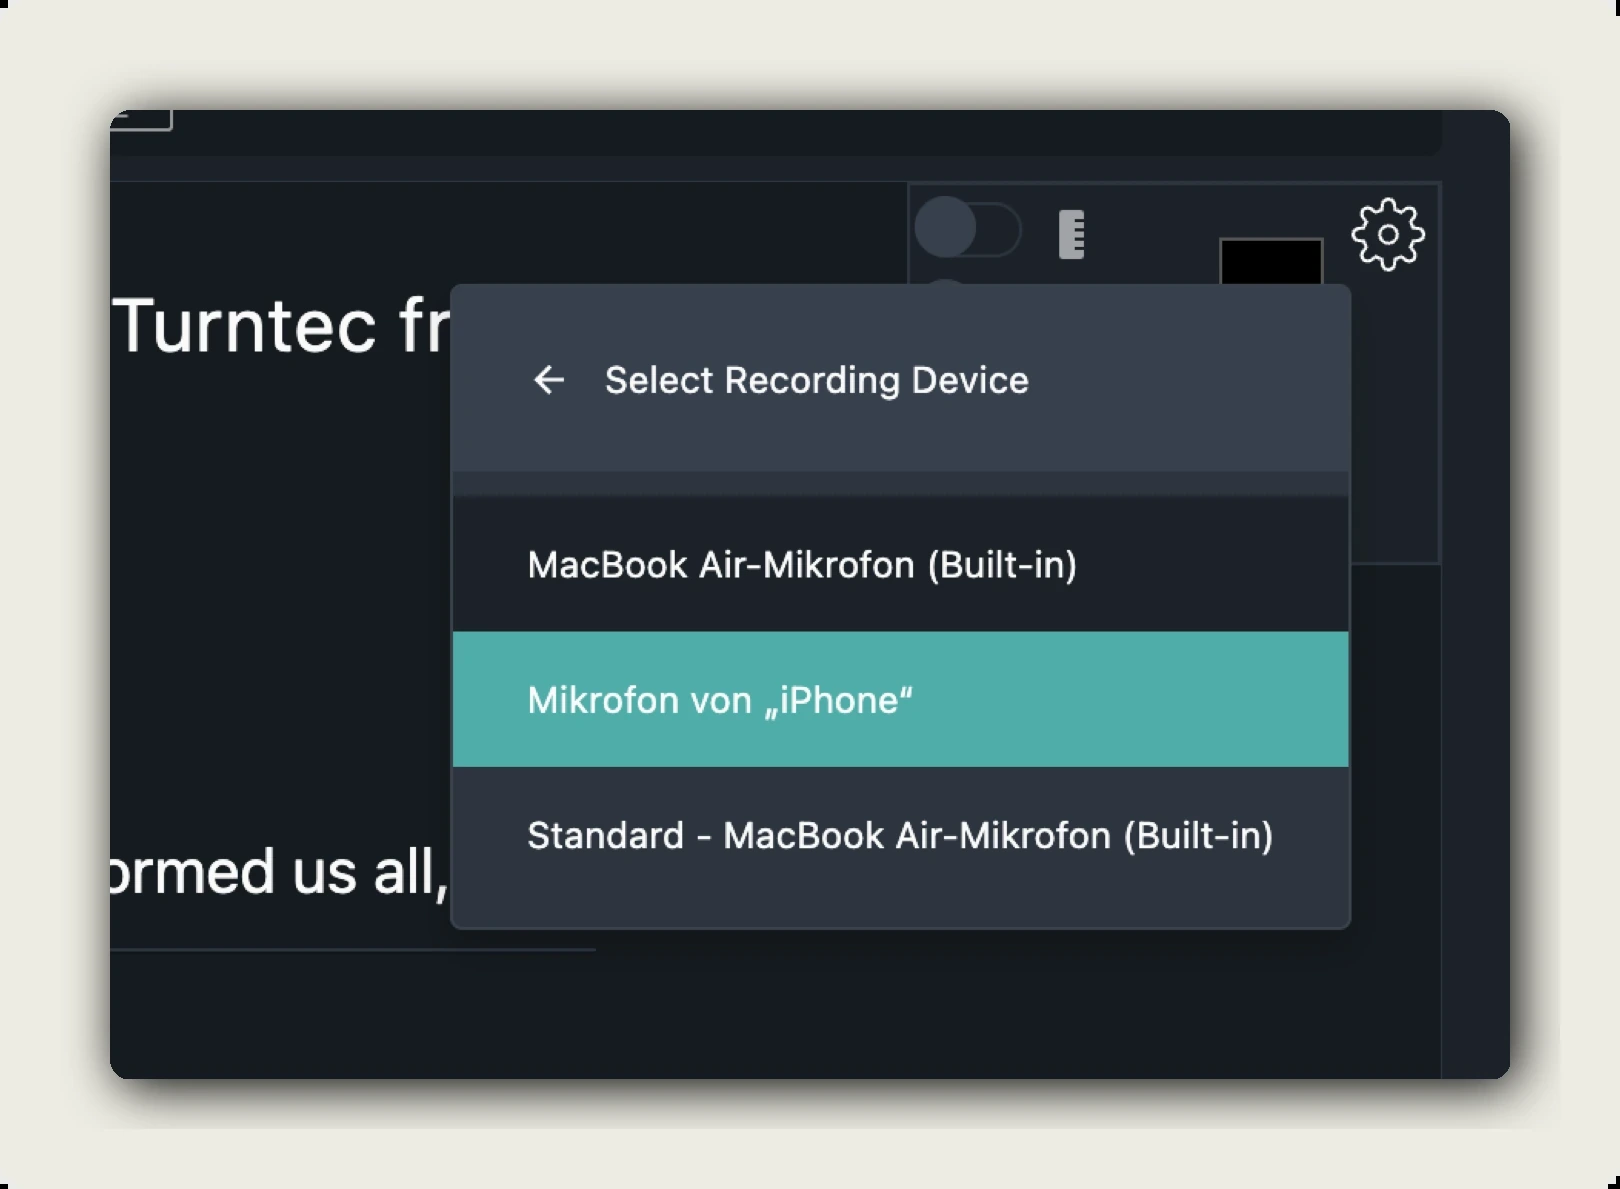Click the black color box near gear
Screen dimensions: 1620x1189
pyautogui.click(x=1271, y=262)
